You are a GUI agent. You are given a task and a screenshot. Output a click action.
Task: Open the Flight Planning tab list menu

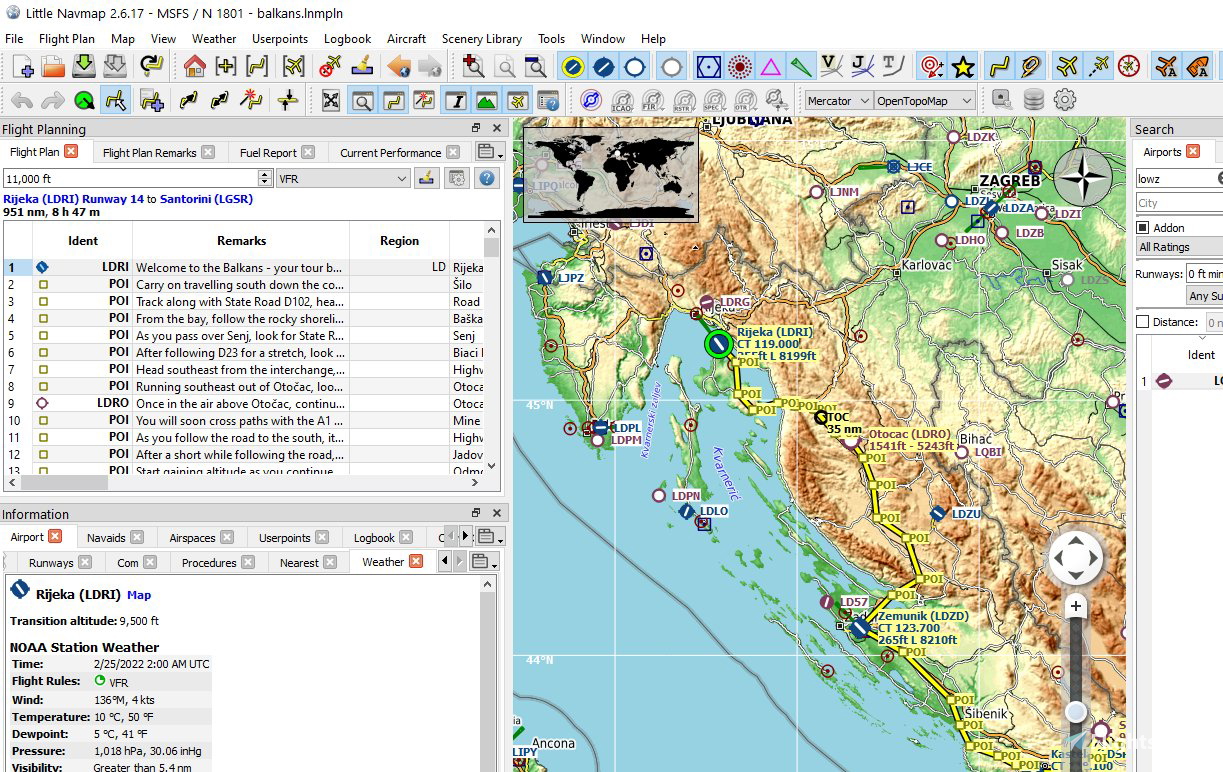coord(488,152)
